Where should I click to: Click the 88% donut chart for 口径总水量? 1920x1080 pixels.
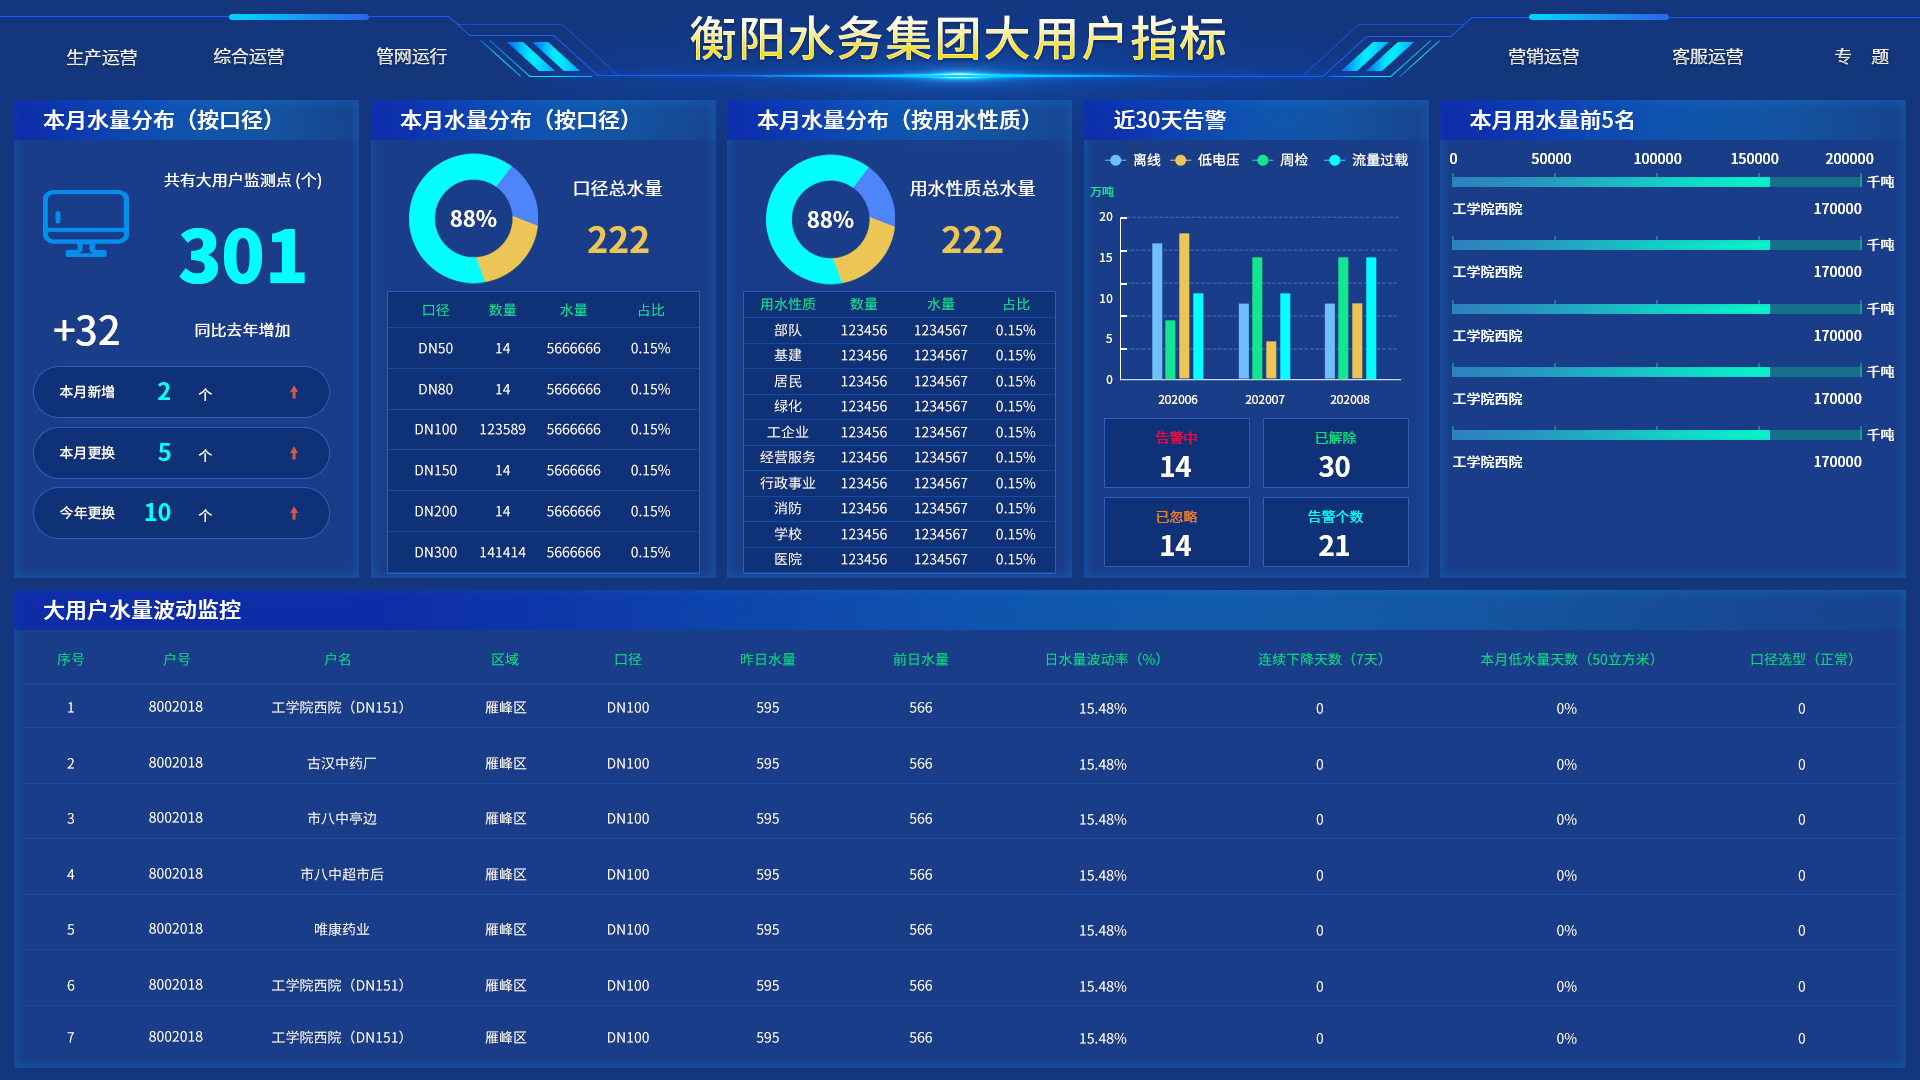point(473,219)
